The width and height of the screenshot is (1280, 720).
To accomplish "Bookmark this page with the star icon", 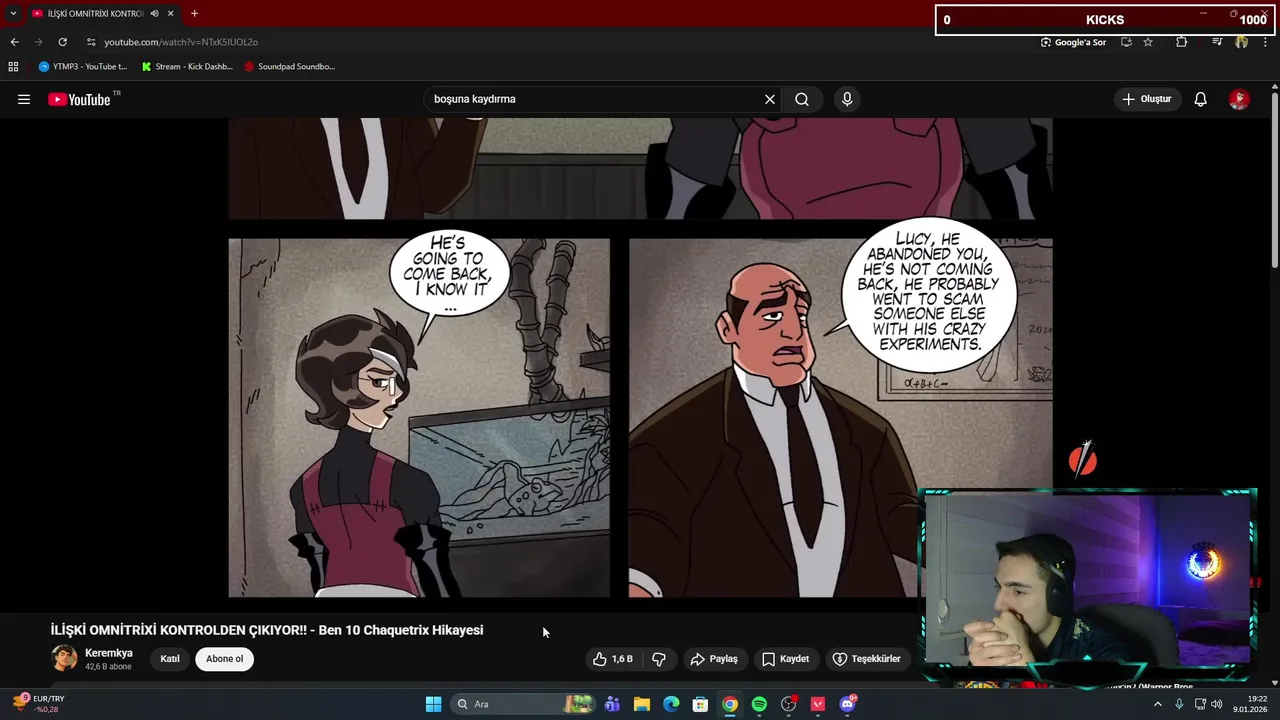I will [x=1148, y=42].
